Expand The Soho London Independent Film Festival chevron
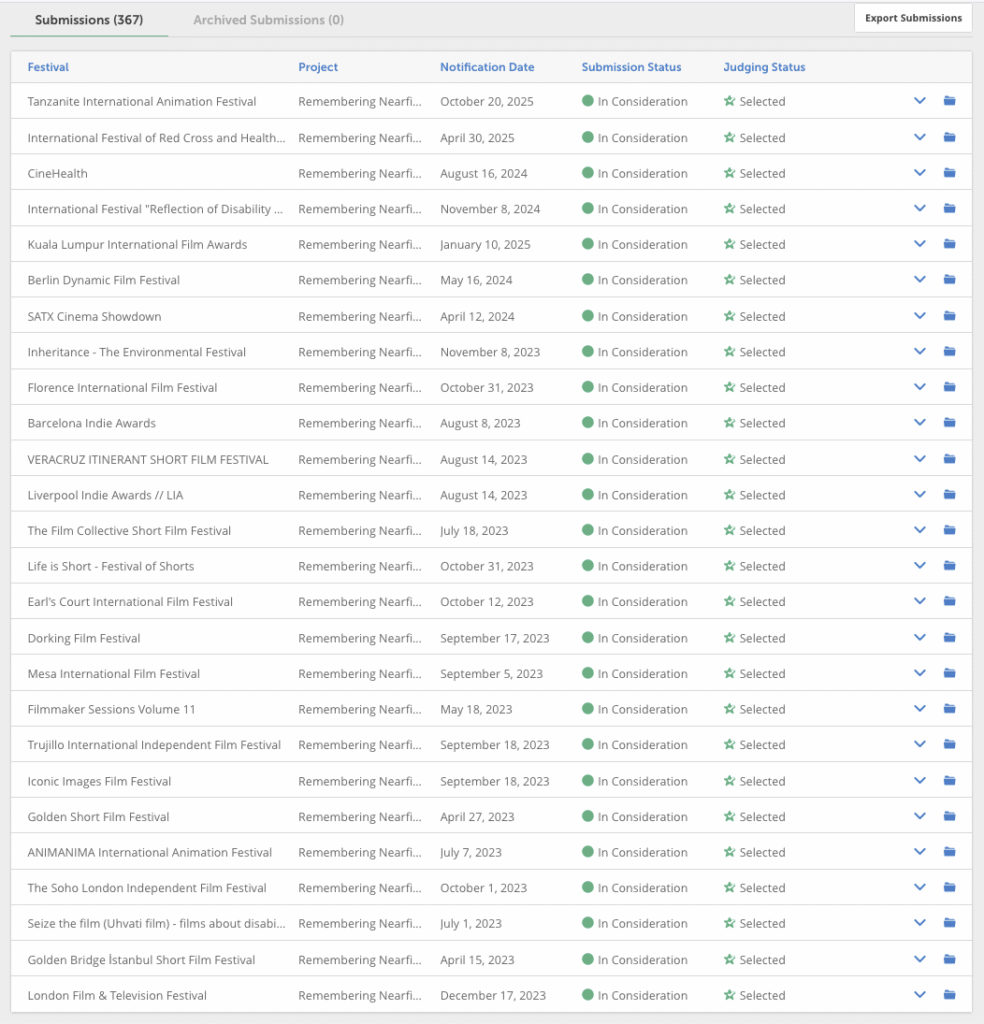Screen dimensions: 984x1024 tap(920, 888)
